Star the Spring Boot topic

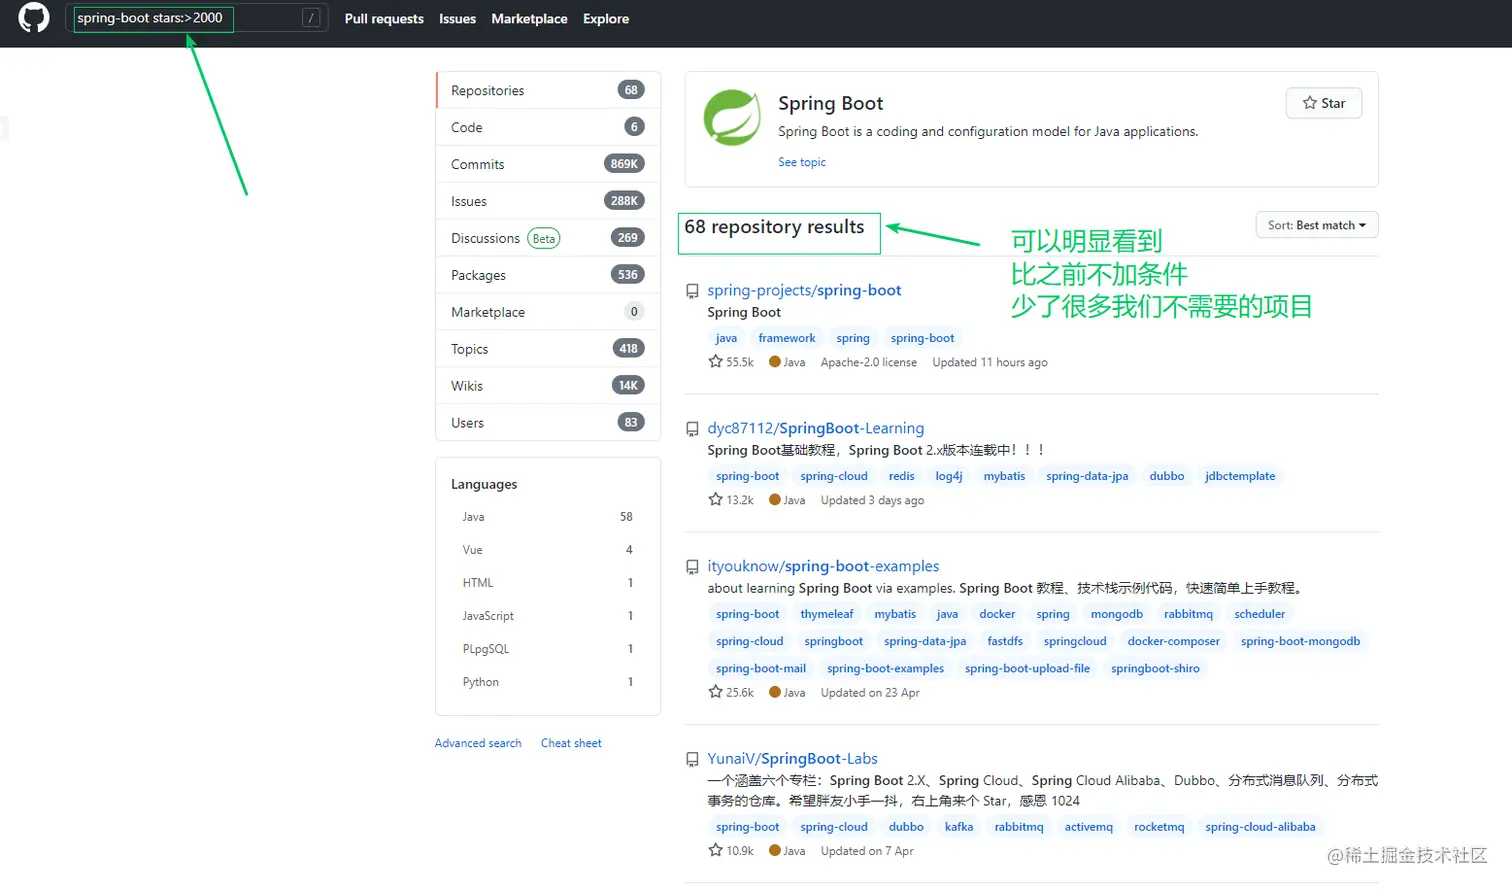1323,103
